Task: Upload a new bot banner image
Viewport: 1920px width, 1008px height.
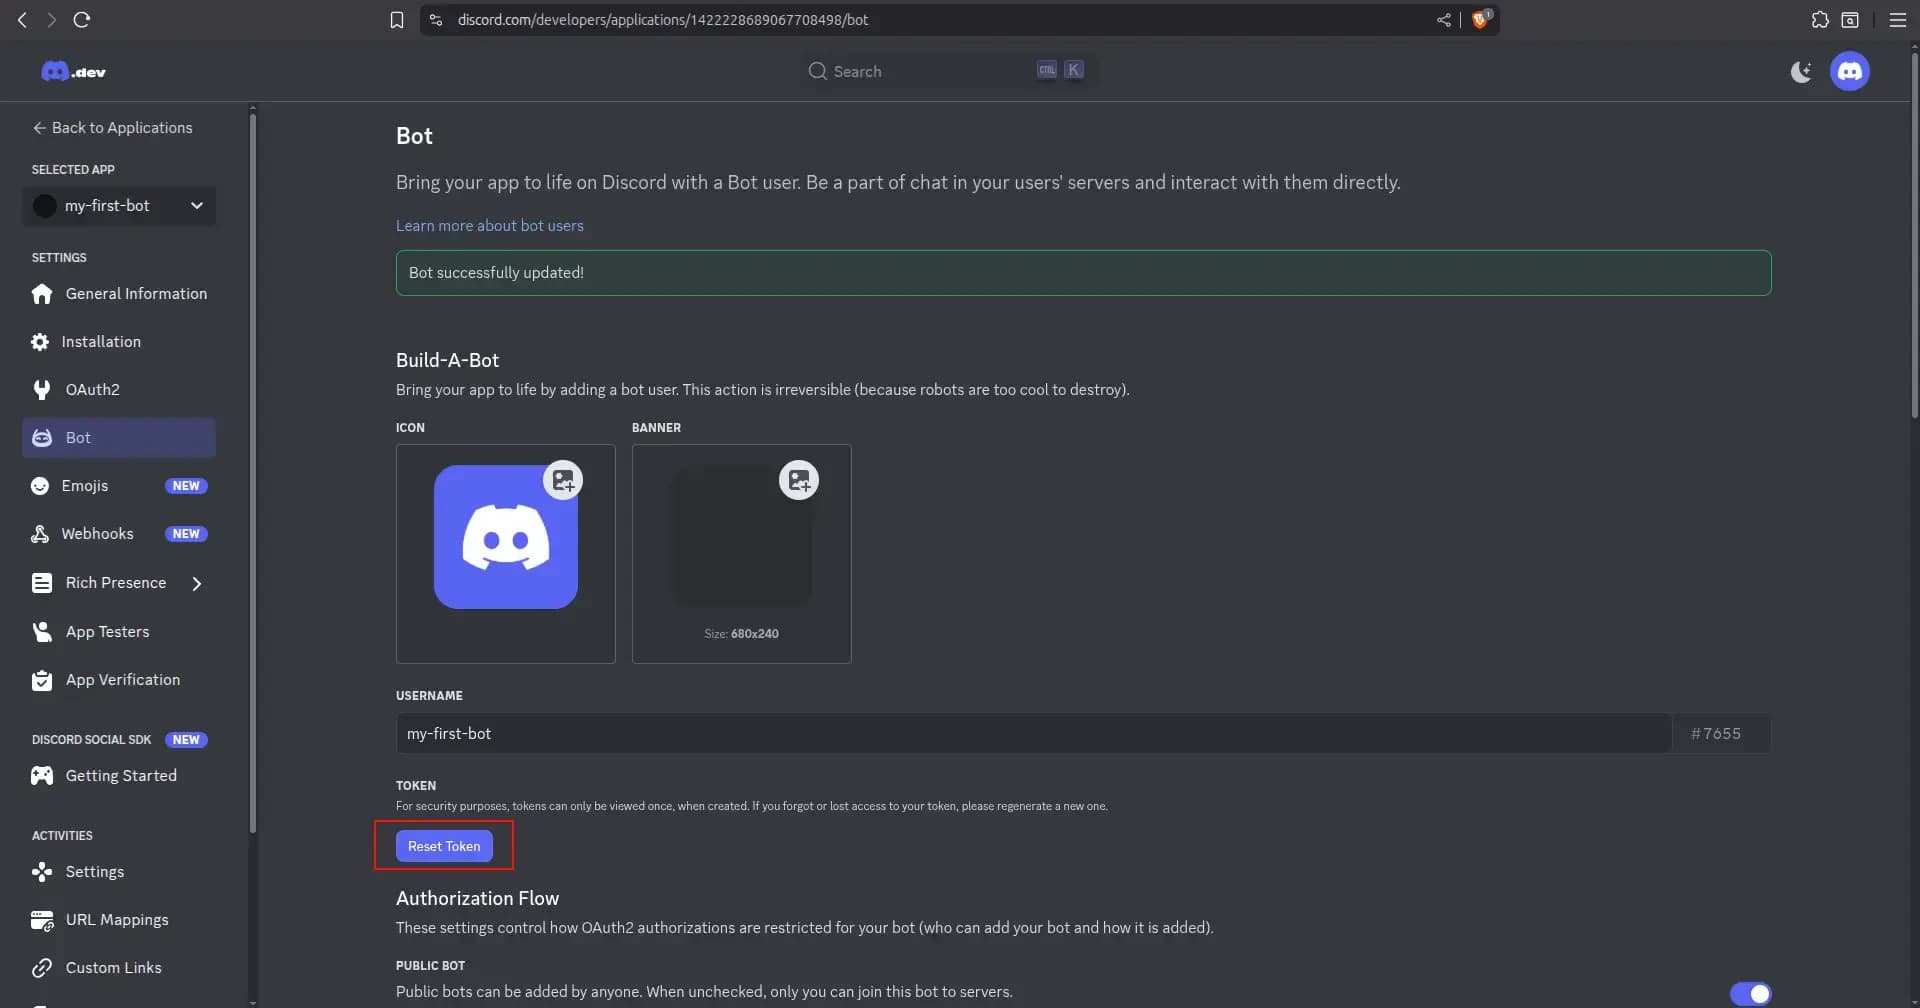Action: (799, 481)
